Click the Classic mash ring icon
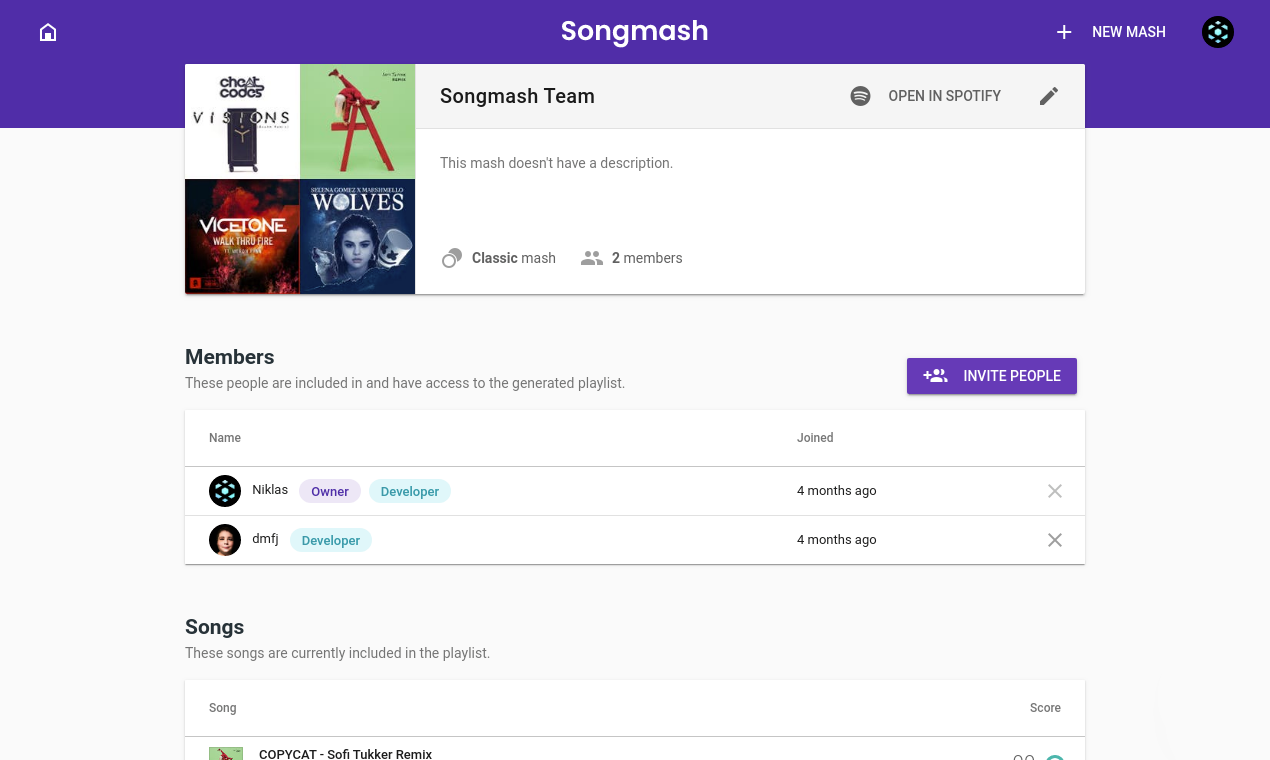Image resolution: width=1270 pixels, height=760 pixels. tap(451, 258)
